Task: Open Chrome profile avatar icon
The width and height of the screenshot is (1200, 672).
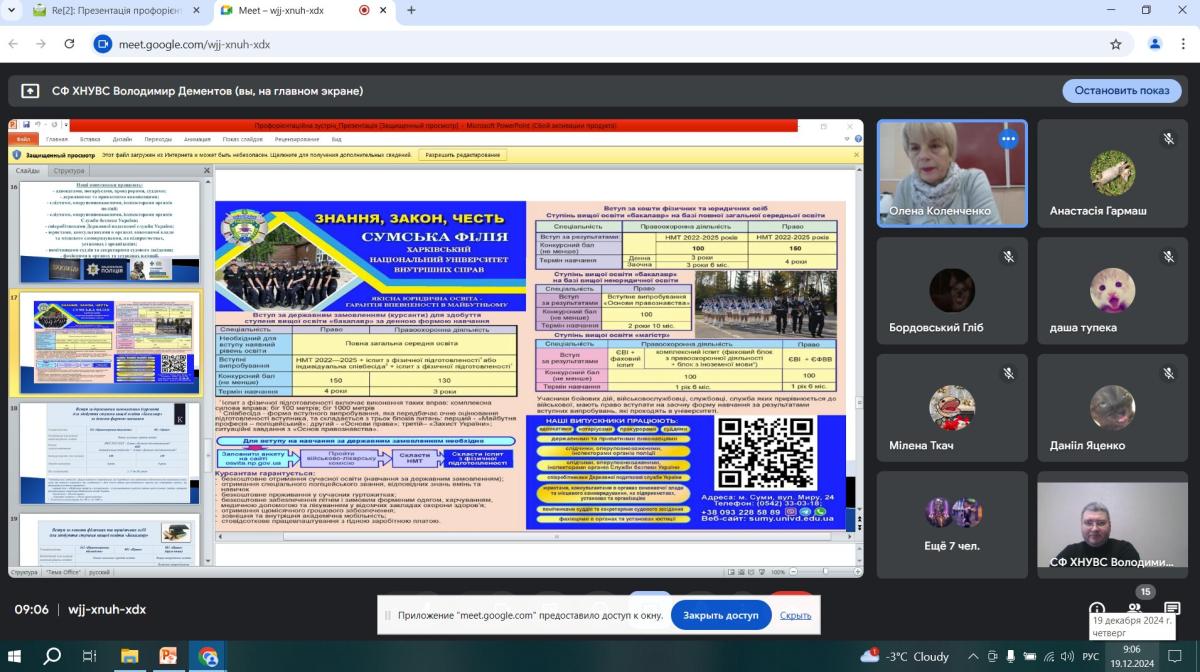Action: 1155,44
